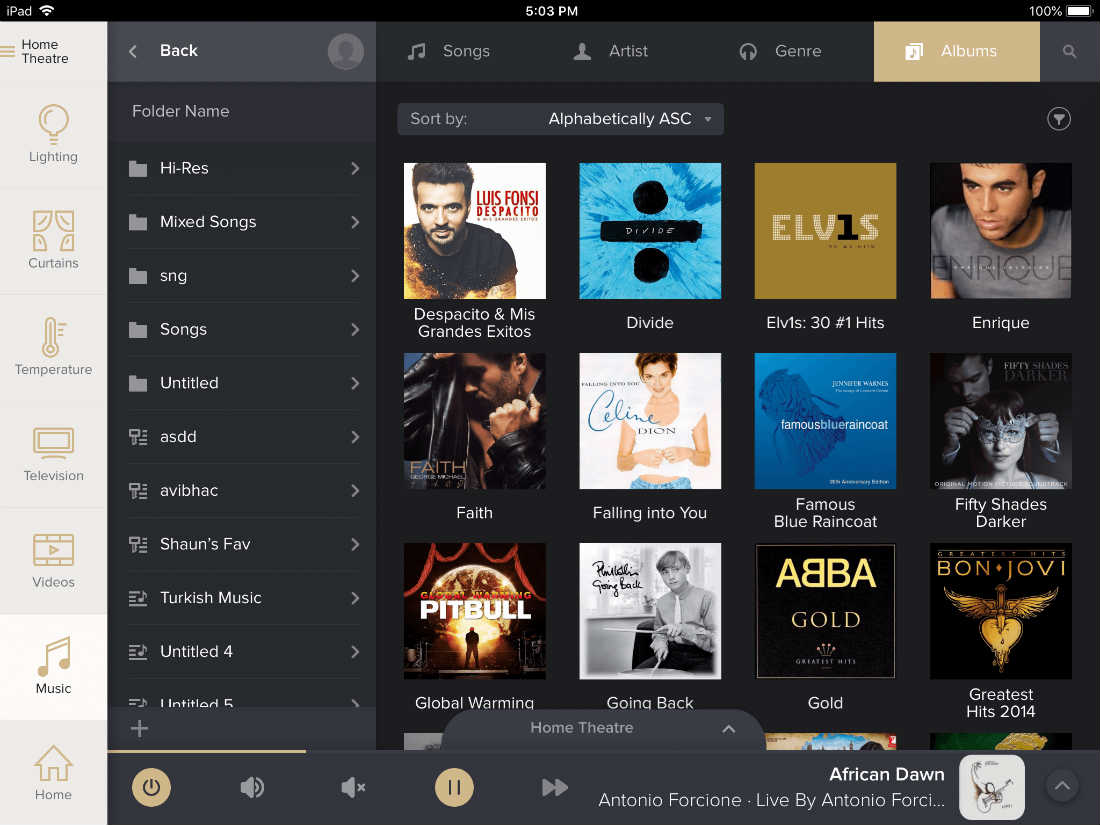1100x825 pixels.
Task: Open the Turkish Music playlist
Action: click(x=244, y=598)
